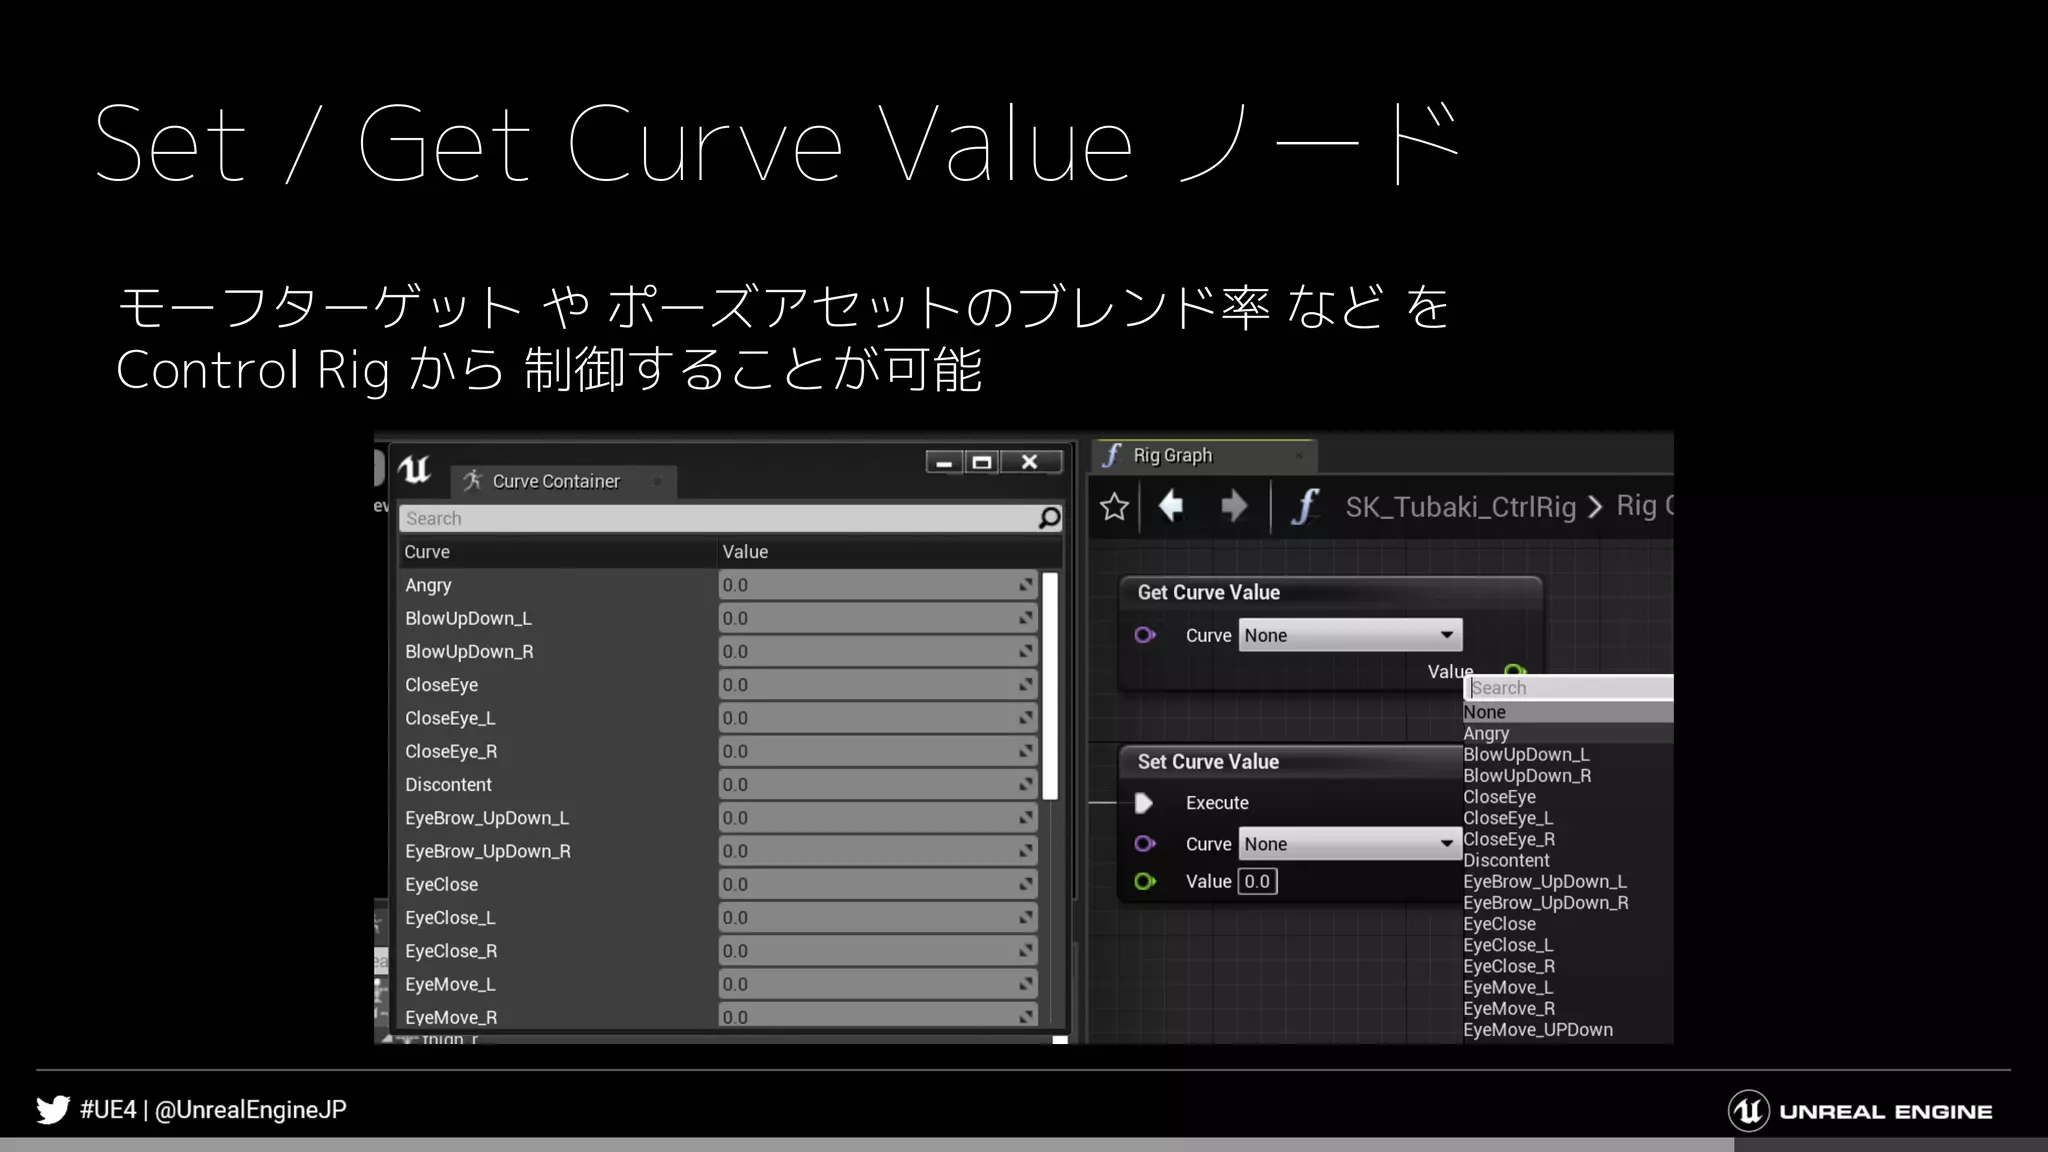The height and width of the screenshot is (1152, 2048).
Task: Click the SK_Tubaki_CtrlRig breadcrumb link
Action: point(1460,507)
